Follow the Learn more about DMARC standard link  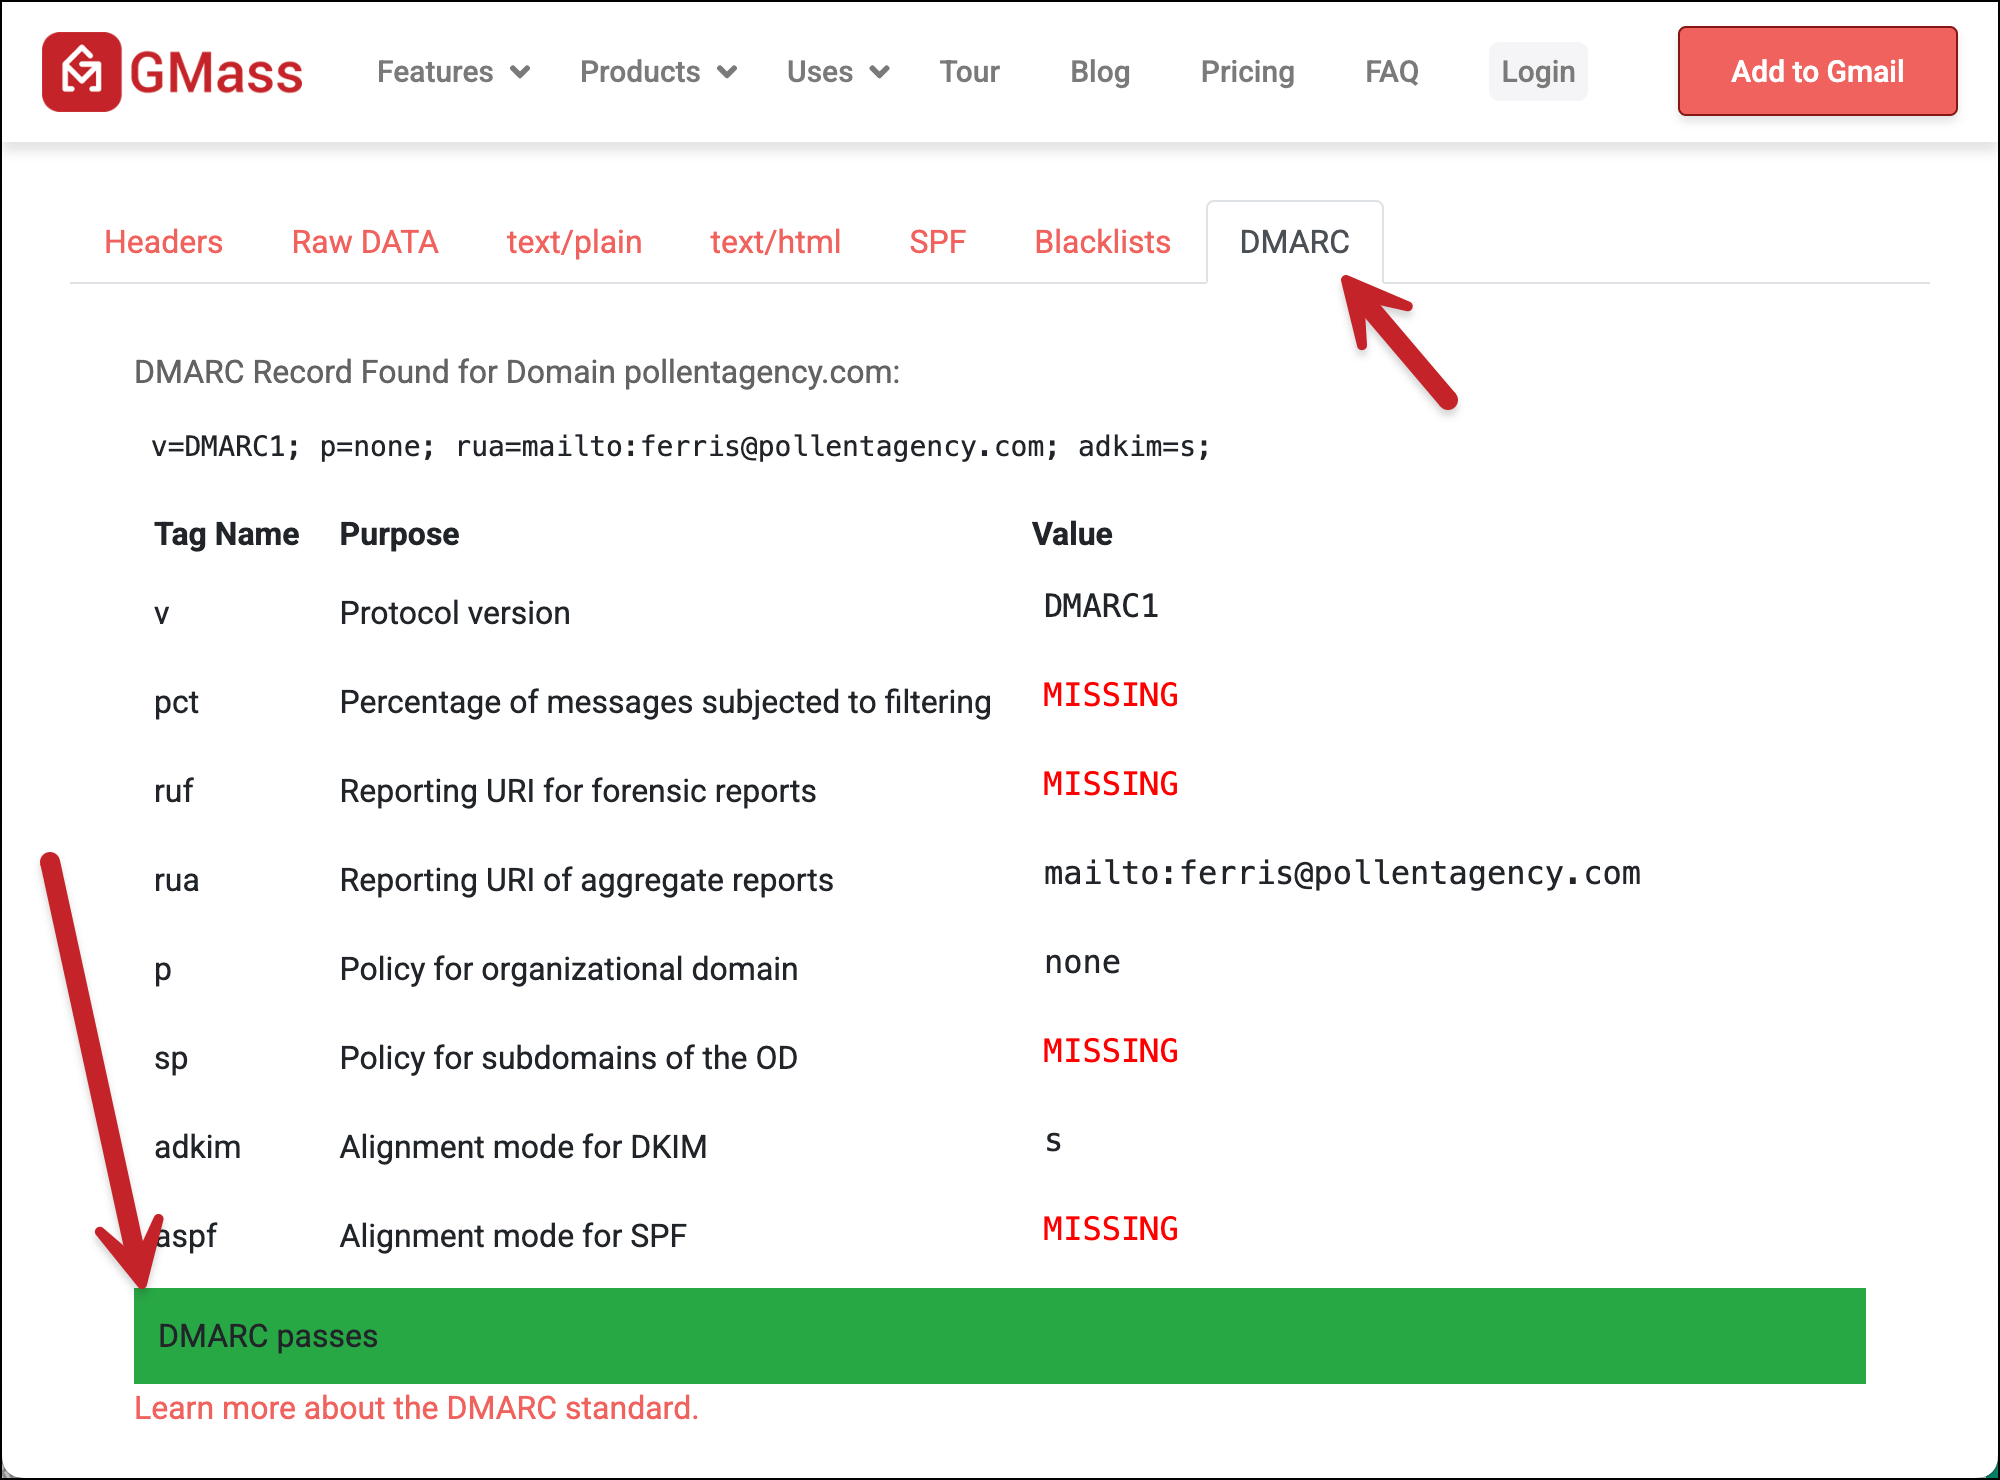pyautogui.click(x=416, y=1408)
